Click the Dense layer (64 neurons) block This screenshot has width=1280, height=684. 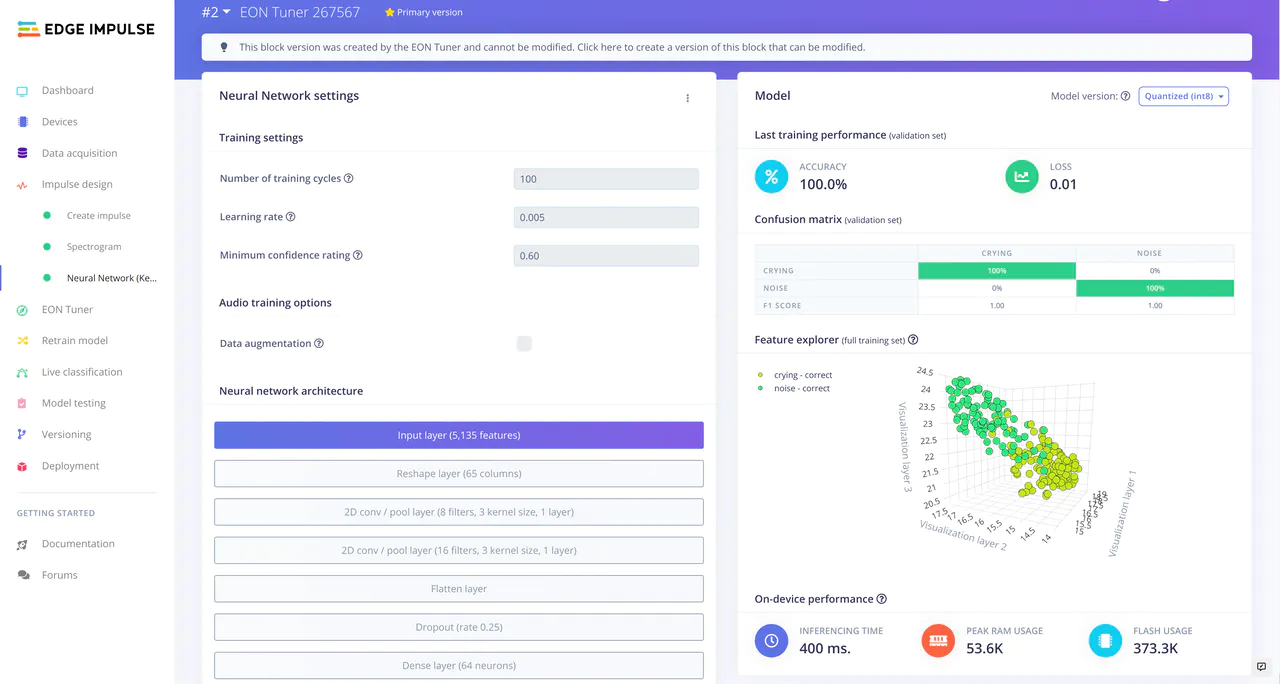pyautogui.click(x=459, y=665)
